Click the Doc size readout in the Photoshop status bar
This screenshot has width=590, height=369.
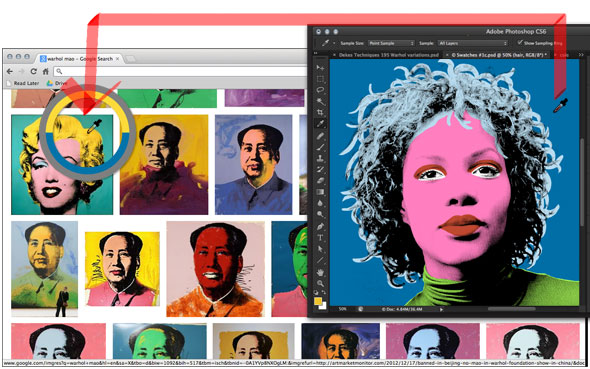(402, 309)
